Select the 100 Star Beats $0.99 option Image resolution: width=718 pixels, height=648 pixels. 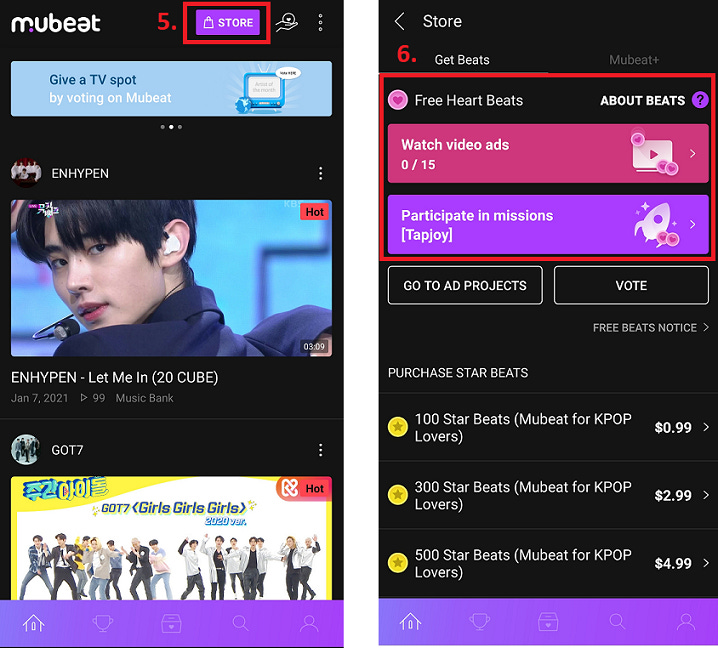(548, 427)
